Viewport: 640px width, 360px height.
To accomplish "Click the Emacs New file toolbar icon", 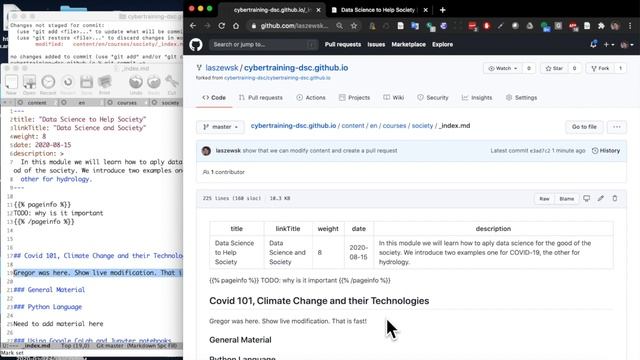I will click(11, 84).
